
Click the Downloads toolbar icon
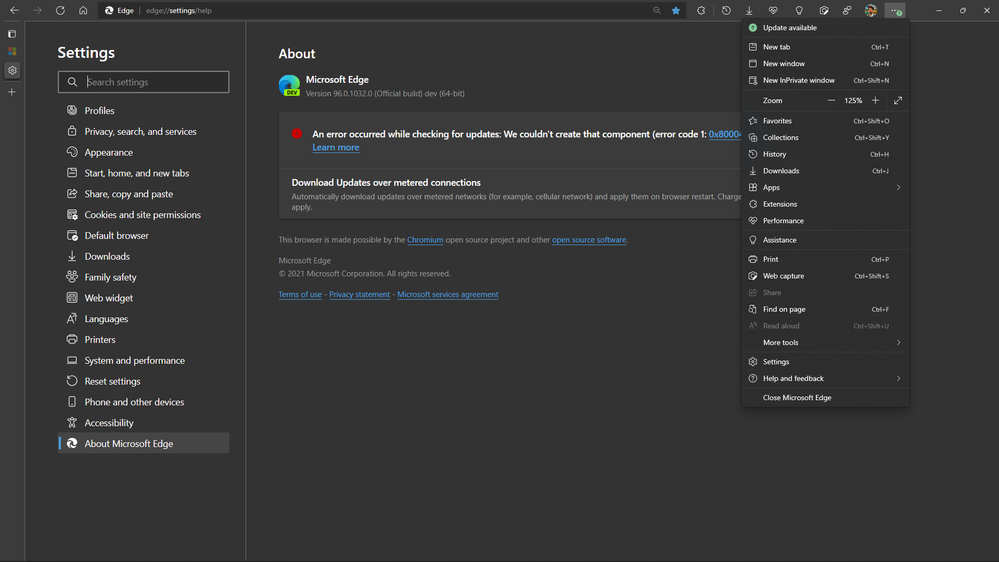click(749, 10)
